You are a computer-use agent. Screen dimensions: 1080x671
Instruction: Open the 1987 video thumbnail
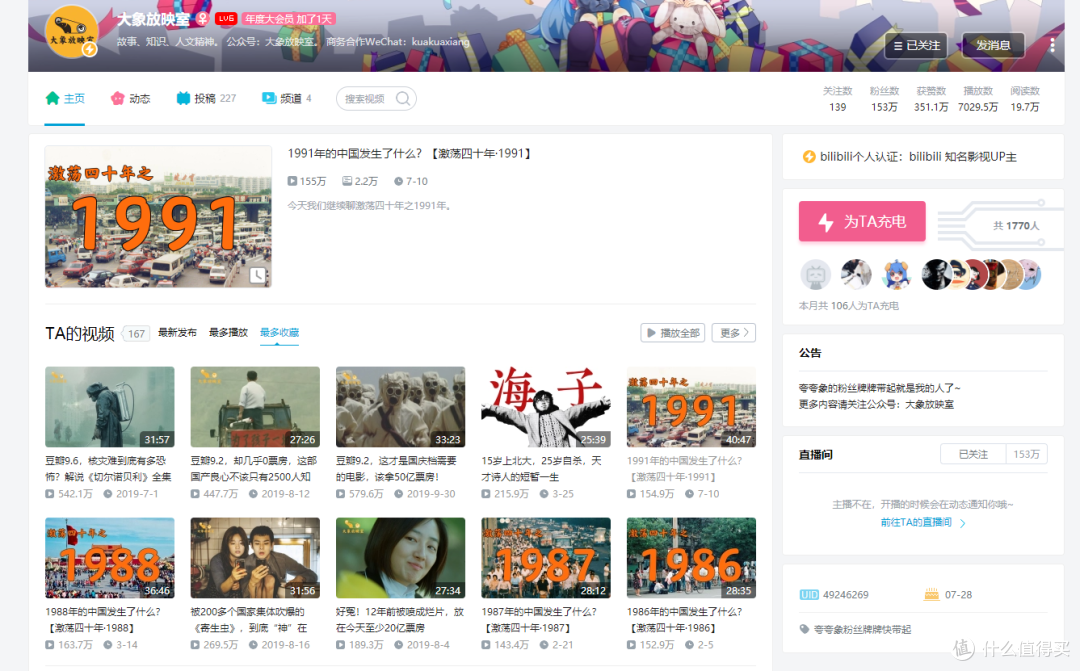point(546,558)
